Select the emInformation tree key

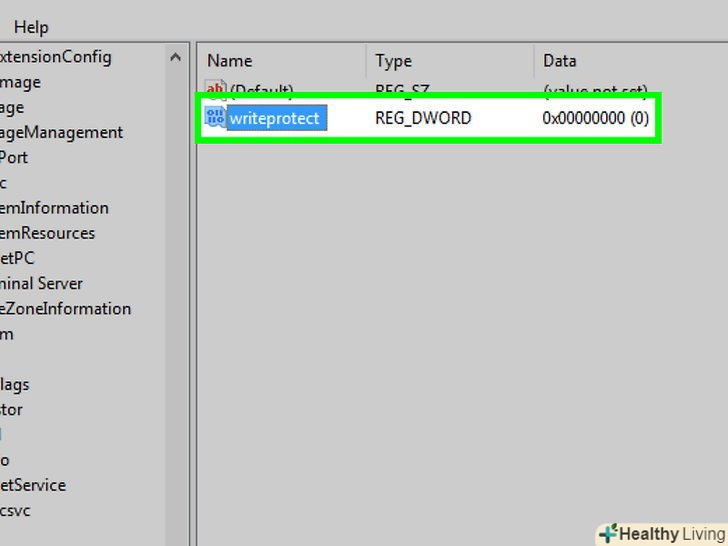point(54,208)
